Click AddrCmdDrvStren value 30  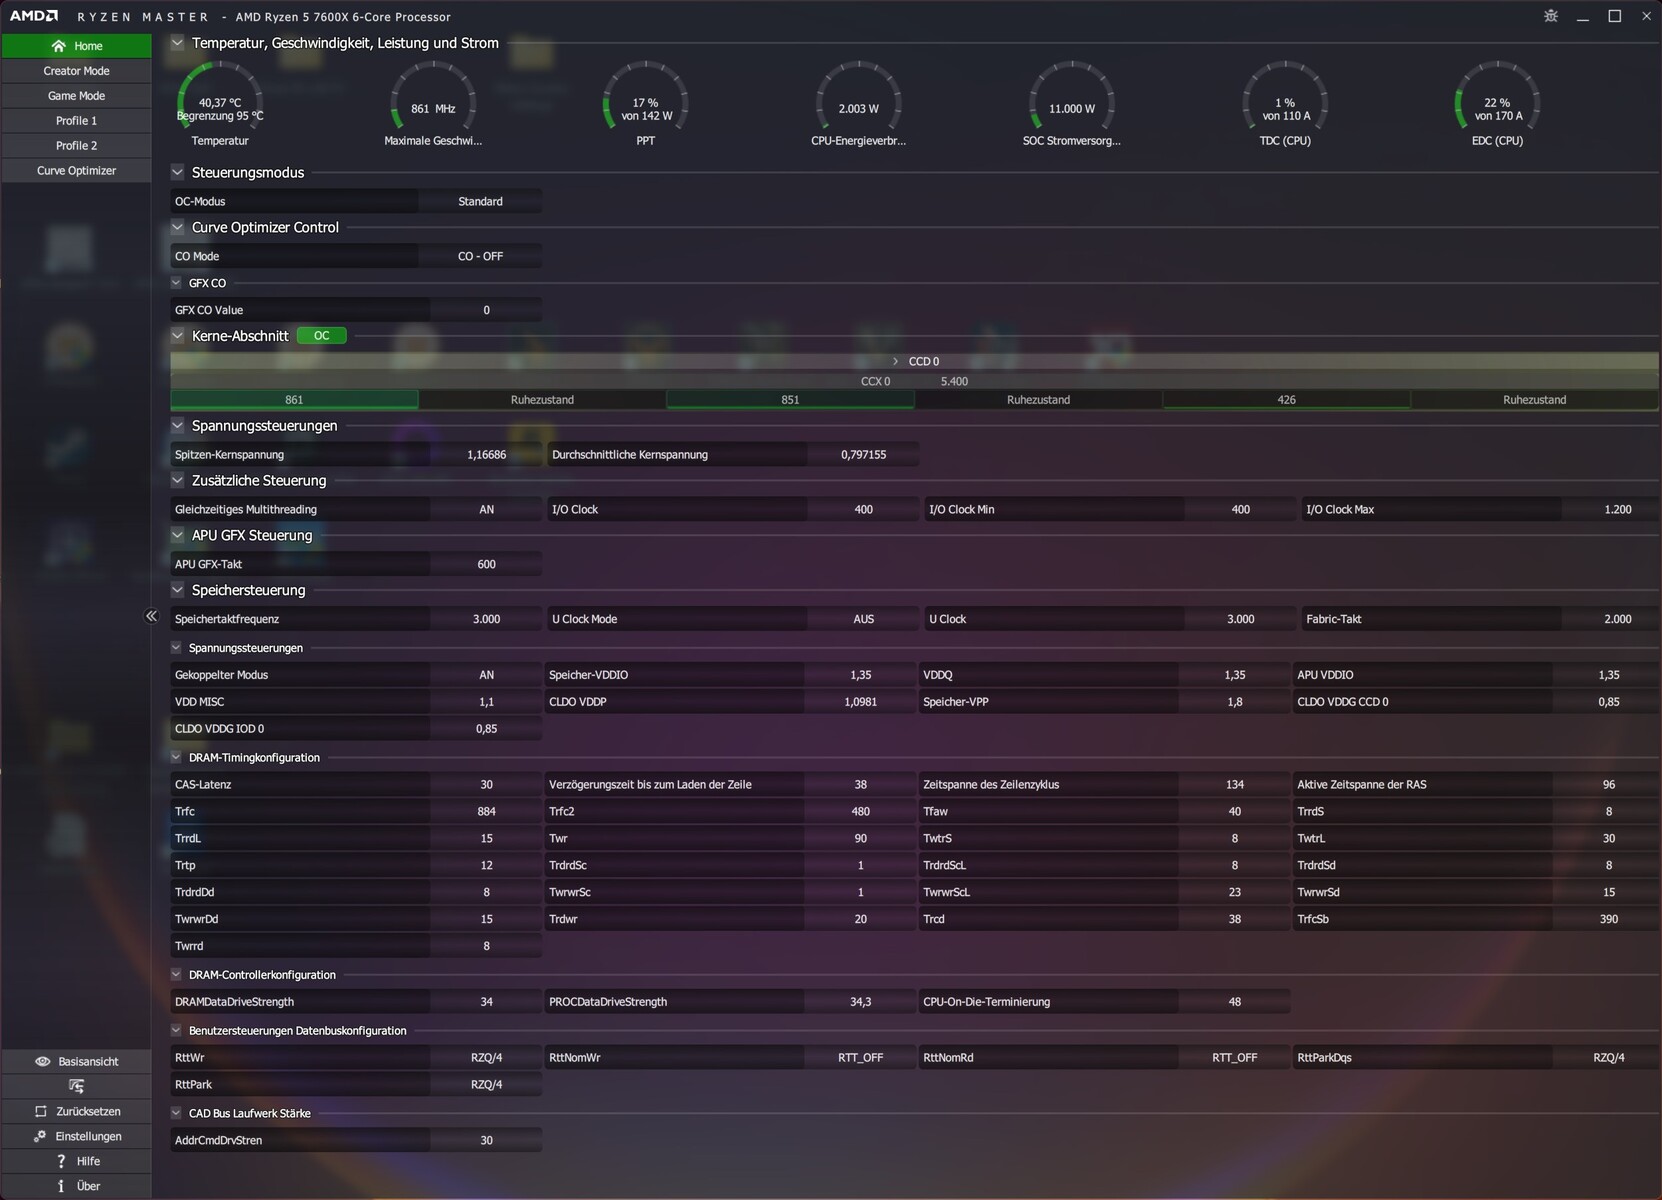click(487, 1140)
